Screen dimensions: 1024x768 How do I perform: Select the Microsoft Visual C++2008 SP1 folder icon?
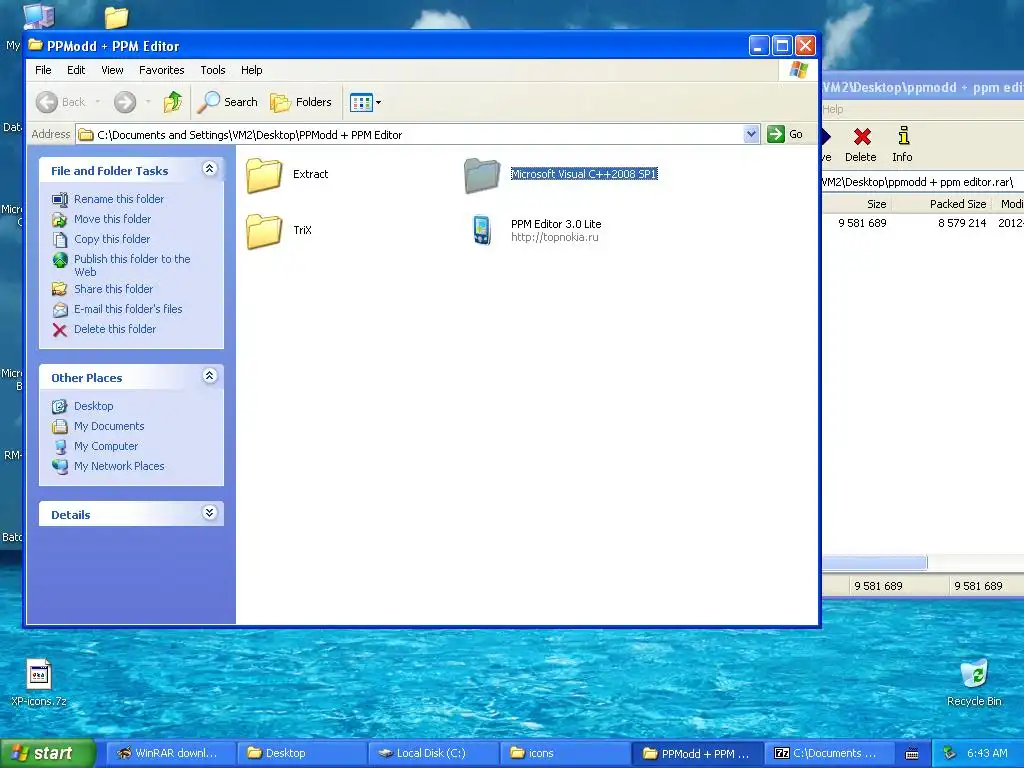[482, 175]
